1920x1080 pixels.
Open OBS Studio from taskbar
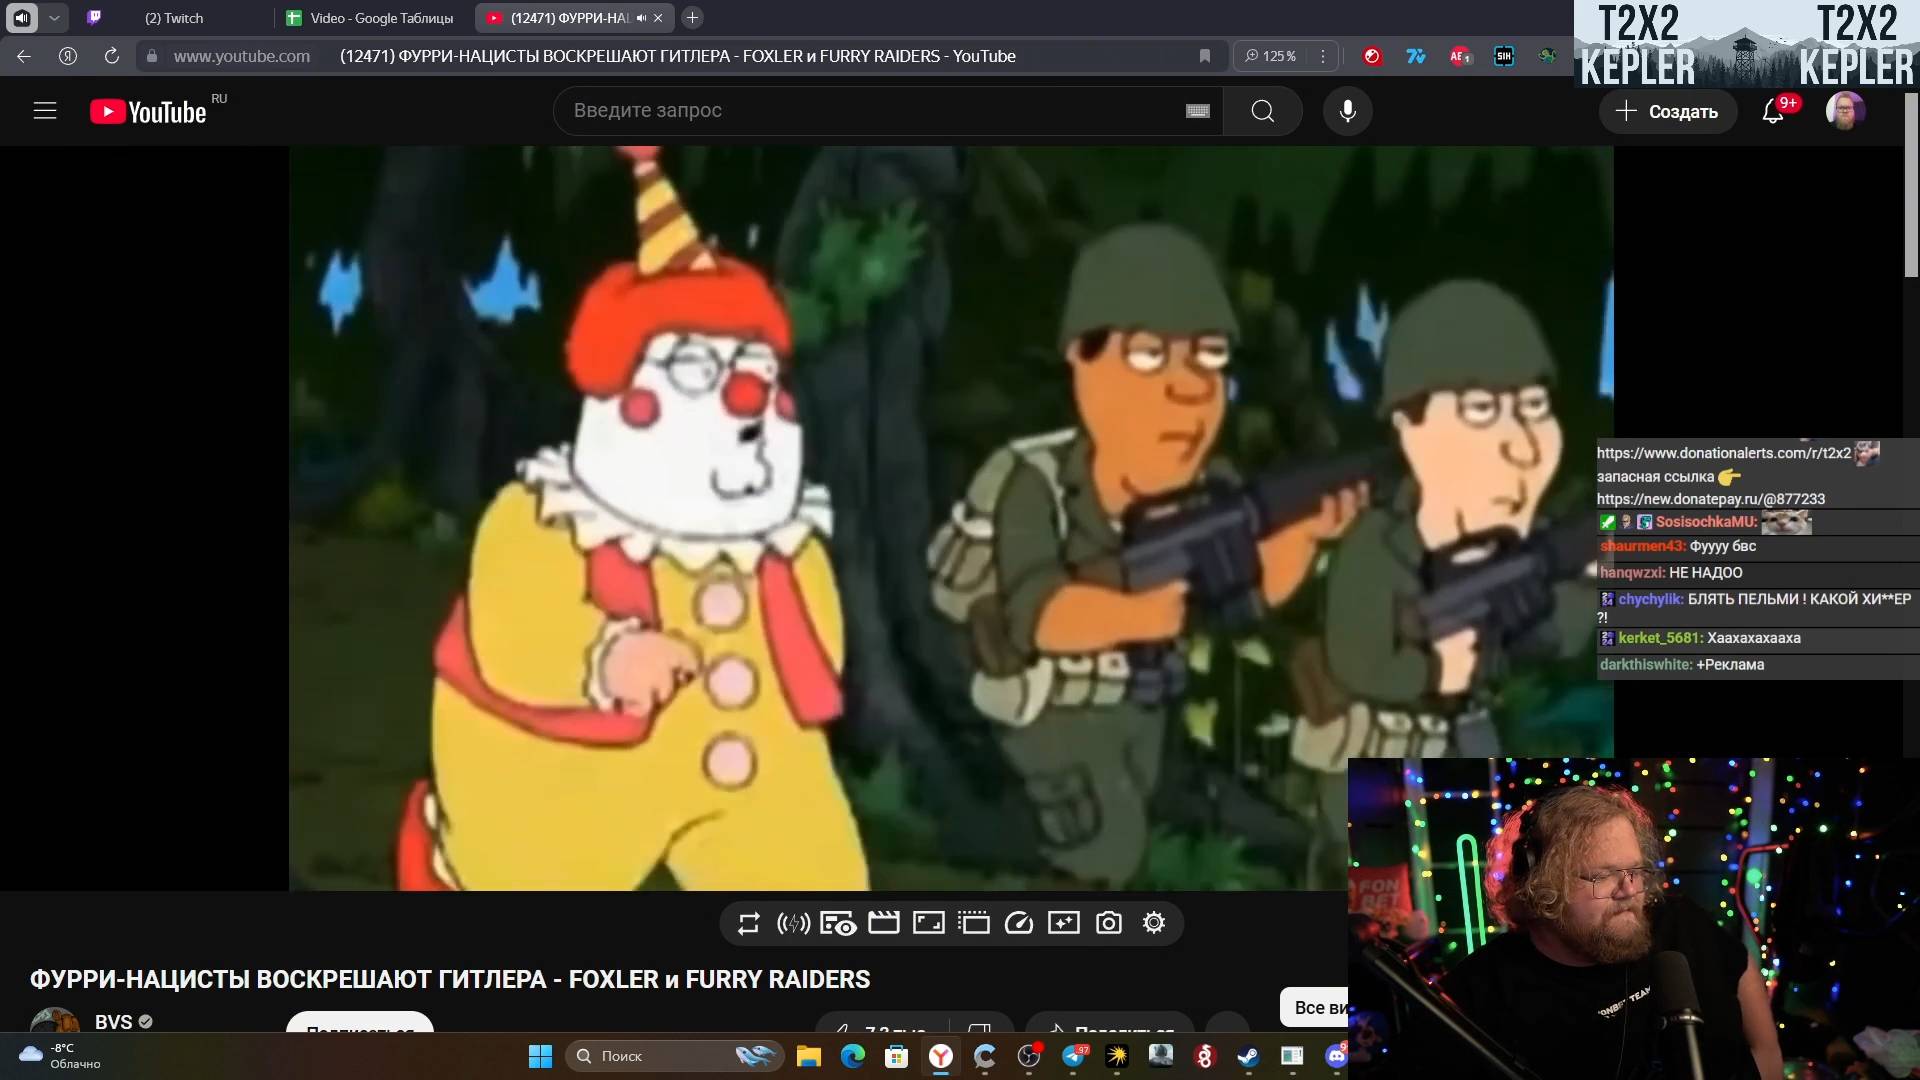coord(1029,1056)
